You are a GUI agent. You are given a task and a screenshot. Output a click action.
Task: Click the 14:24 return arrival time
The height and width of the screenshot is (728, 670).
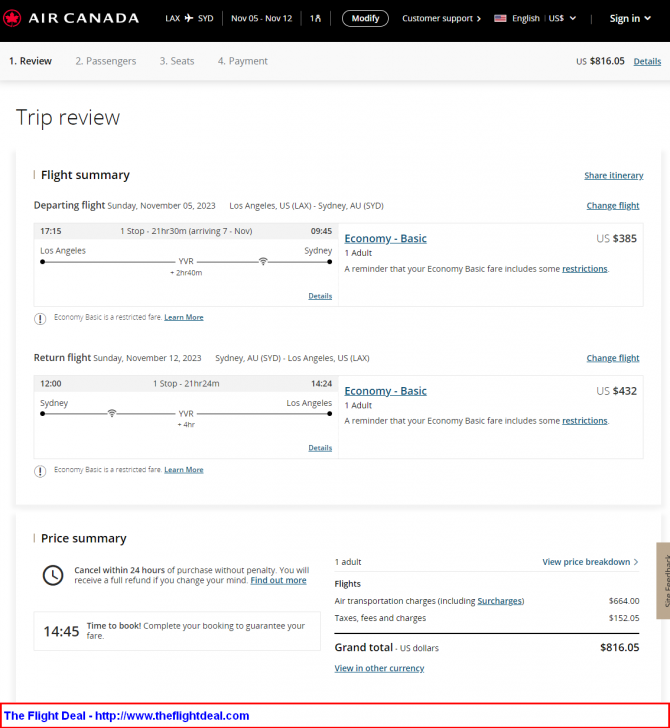[321, 384]
